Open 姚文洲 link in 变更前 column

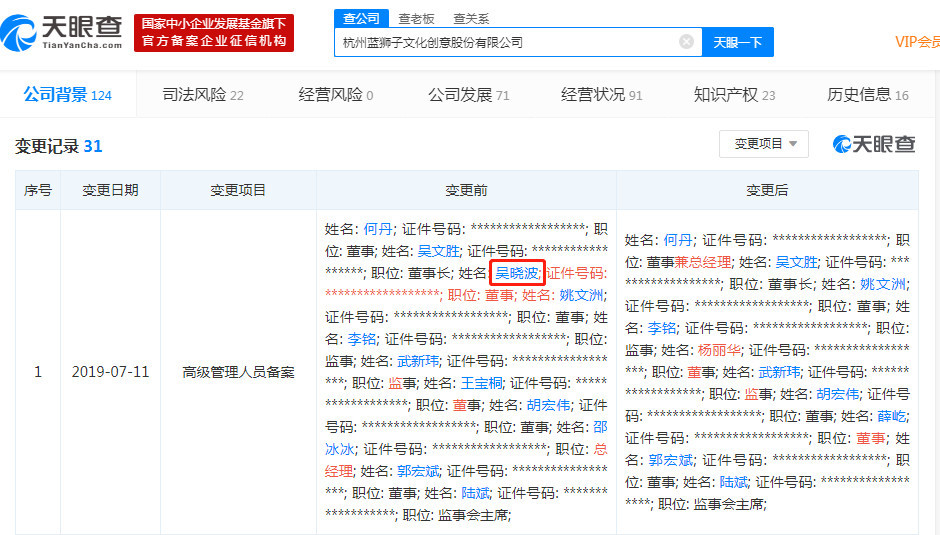click(581, 295)
